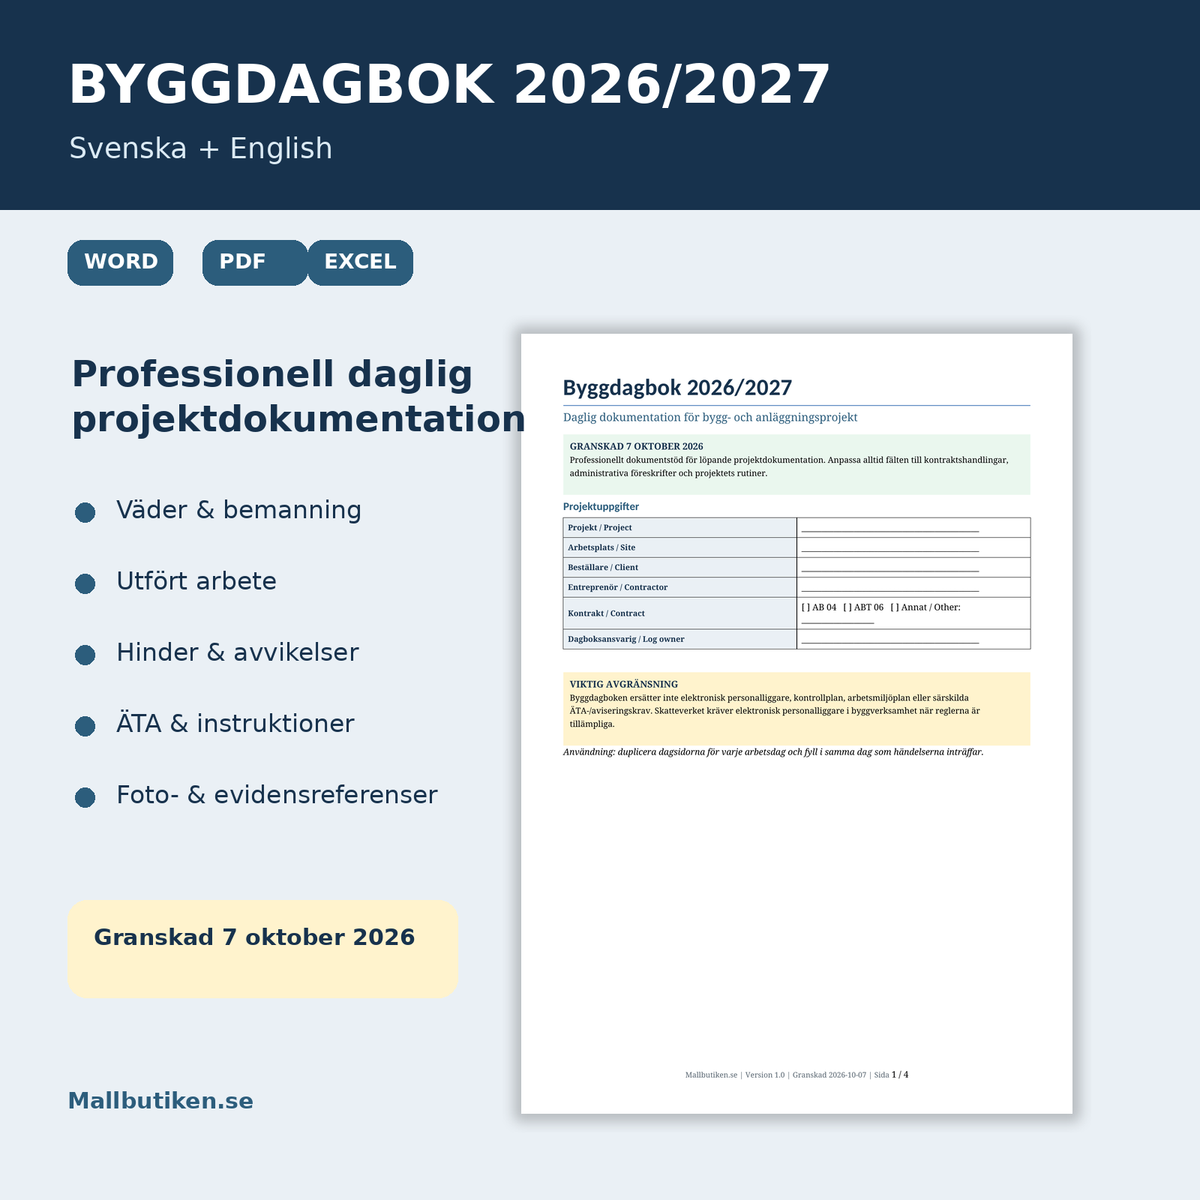
Task: Click the PDF format badge
Action: pos(255,262)
